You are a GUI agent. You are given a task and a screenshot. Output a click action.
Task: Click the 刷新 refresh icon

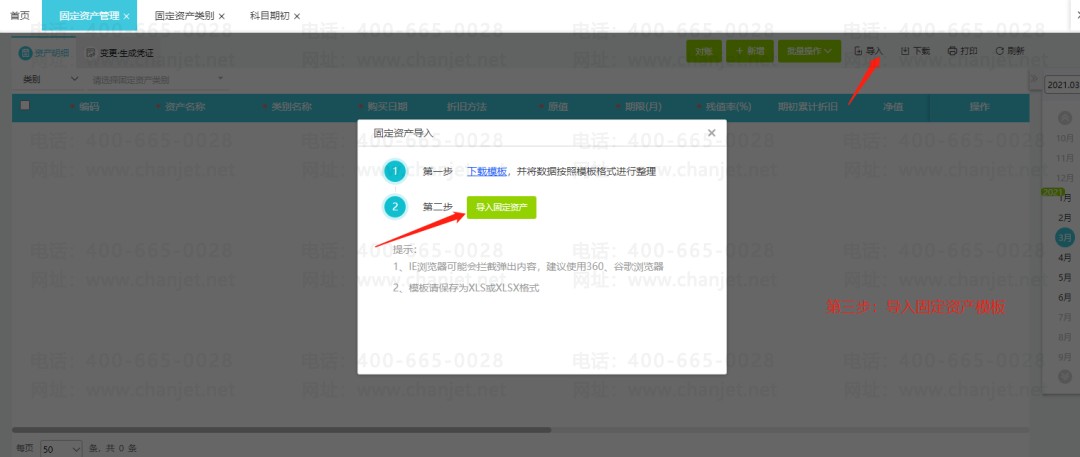pos(999,51)
